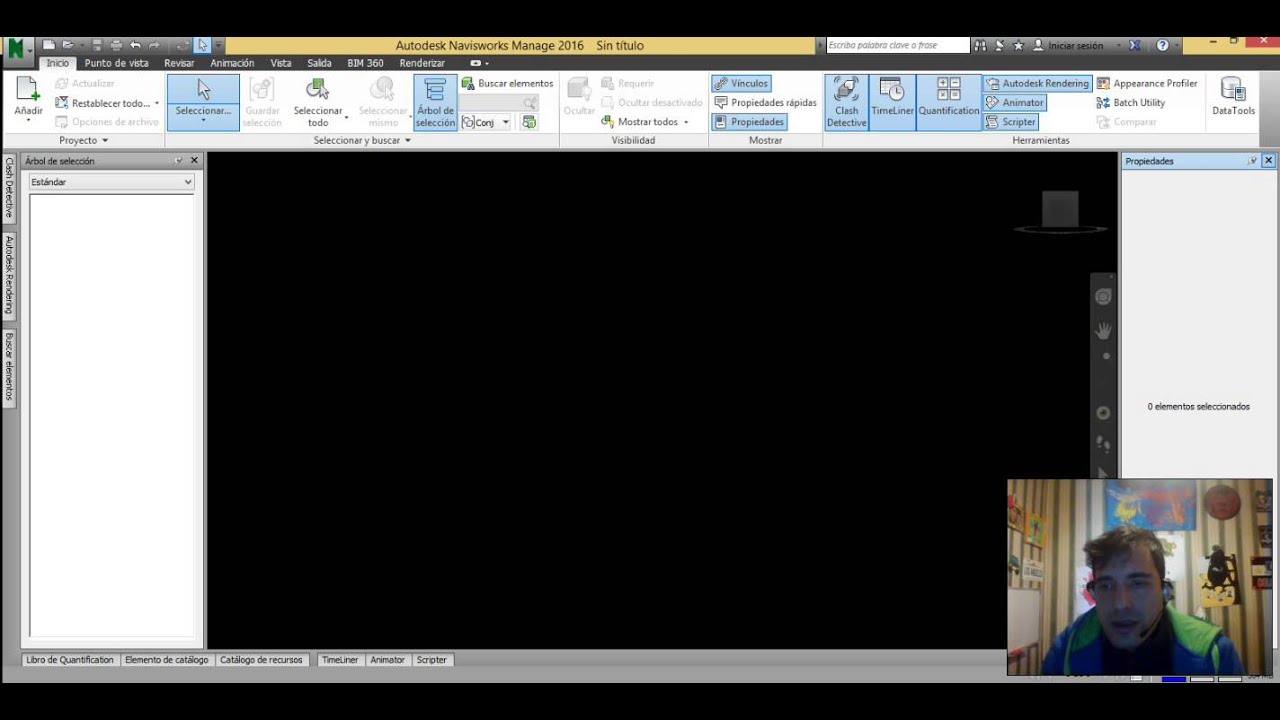The width and height of the screenshot is (1280, 720).
Task: Open Buscar elementos binoculars tool
Action: click(x=507, y=83)
